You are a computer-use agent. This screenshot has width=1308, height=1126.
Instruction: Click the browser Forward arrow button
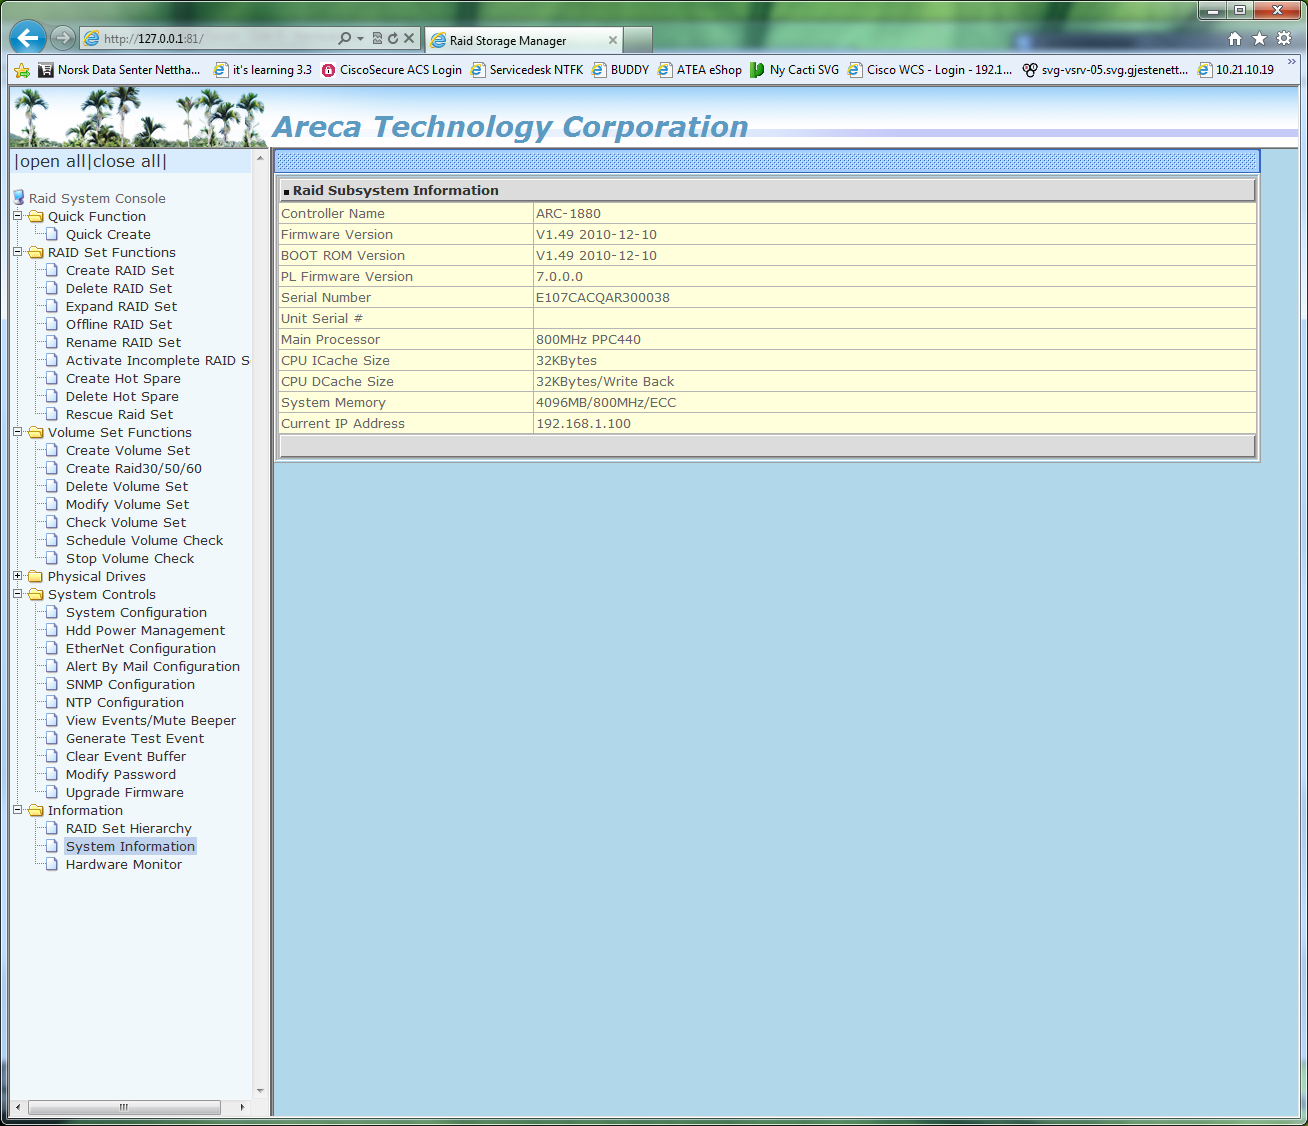[x=63, y=38]
